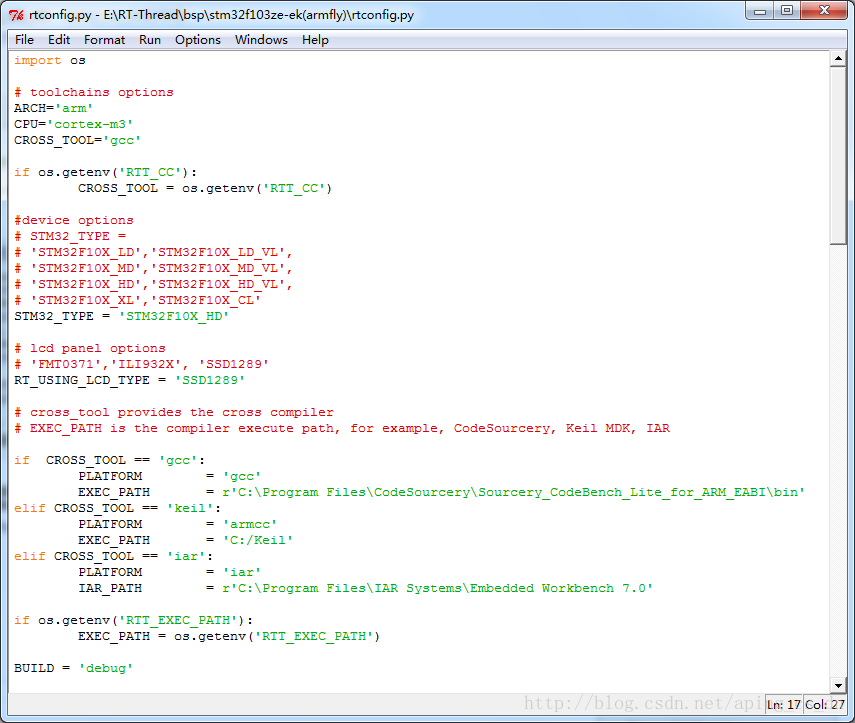Click the "if CROSS_TOOL == 'gcc':" line
The image size is (855, 723).
coord(110,460)
